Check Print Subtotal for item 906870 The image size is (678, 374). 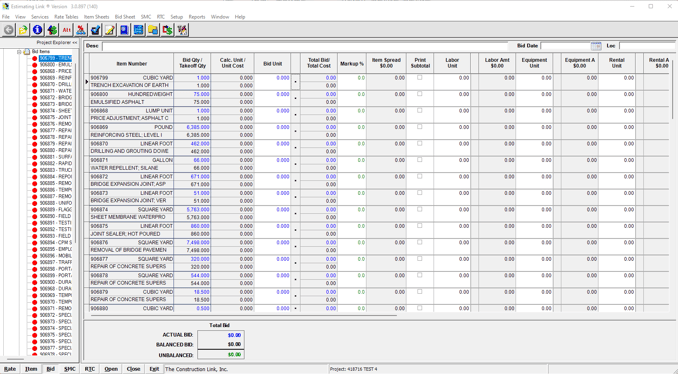tap(419, 143)
